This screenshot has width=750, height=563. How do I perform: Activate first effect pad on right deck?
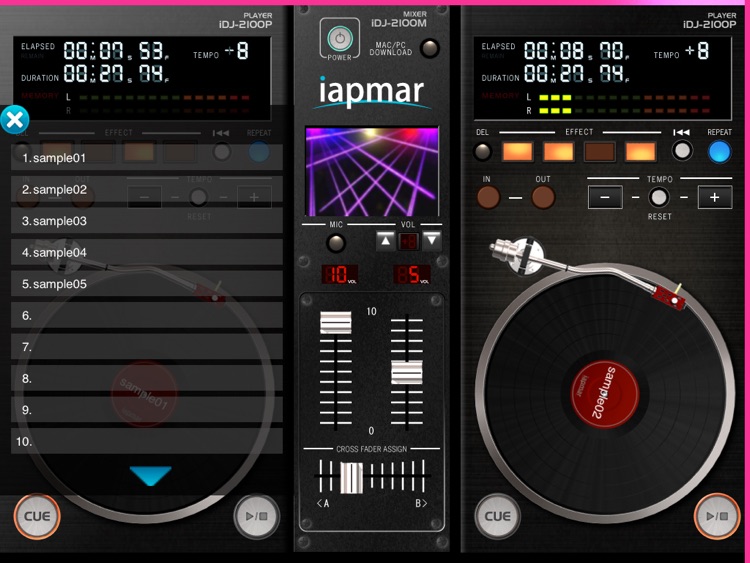(517, 152)
